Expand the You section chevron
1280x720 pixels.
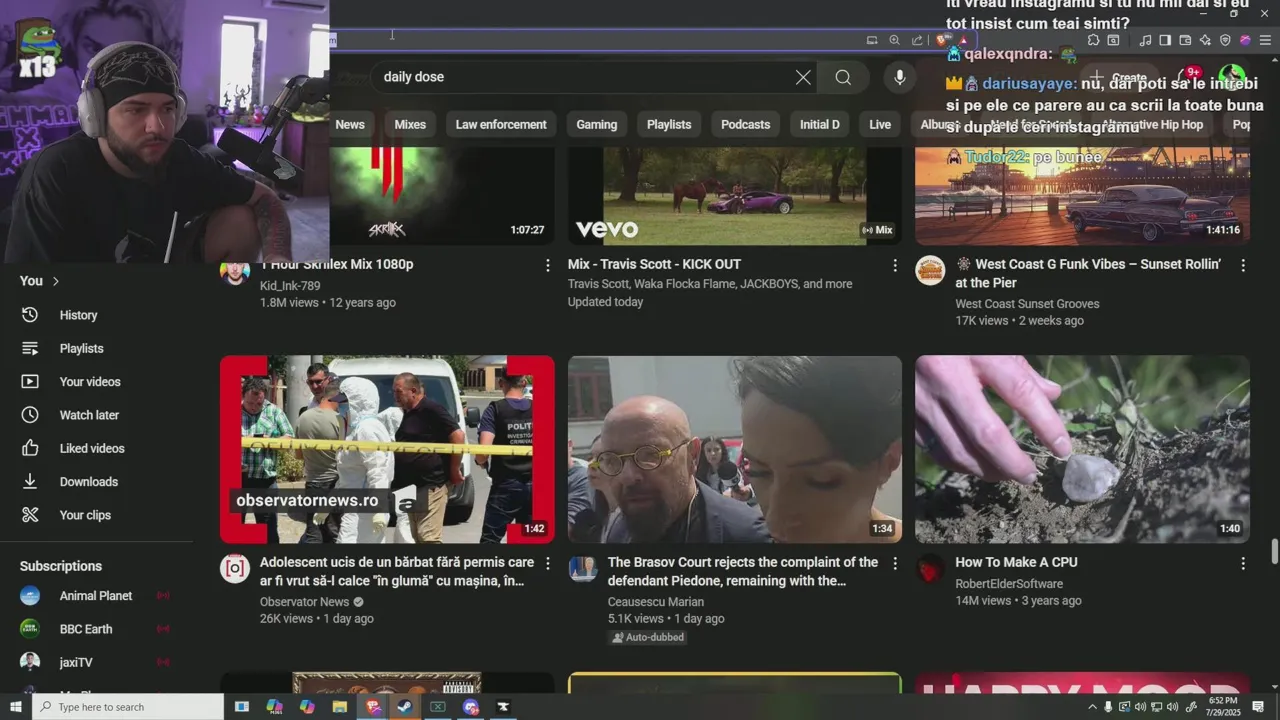[x=56, y=281]
